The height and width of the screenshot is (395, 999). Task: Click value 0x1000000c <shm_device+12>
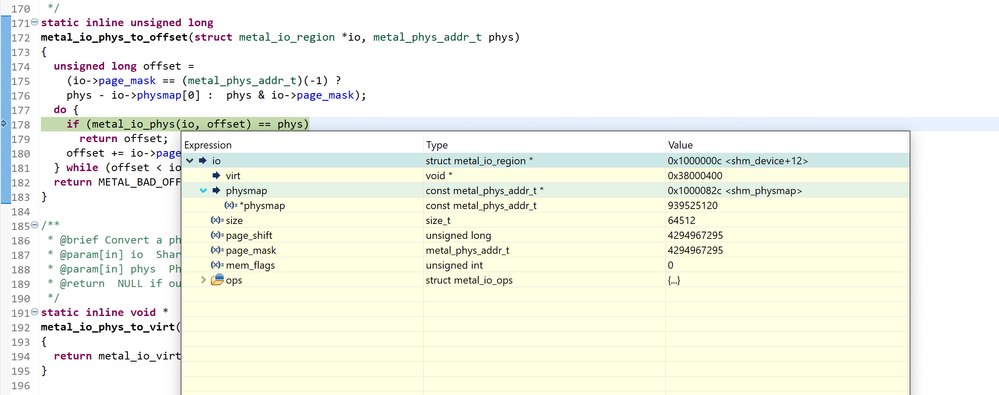pyautogui.click(x=737, y=161)
